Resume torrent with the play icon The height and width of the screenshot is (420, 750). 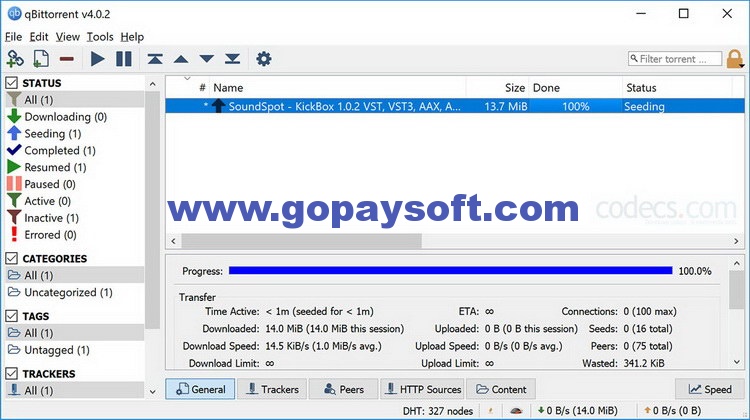coord(98,59)
